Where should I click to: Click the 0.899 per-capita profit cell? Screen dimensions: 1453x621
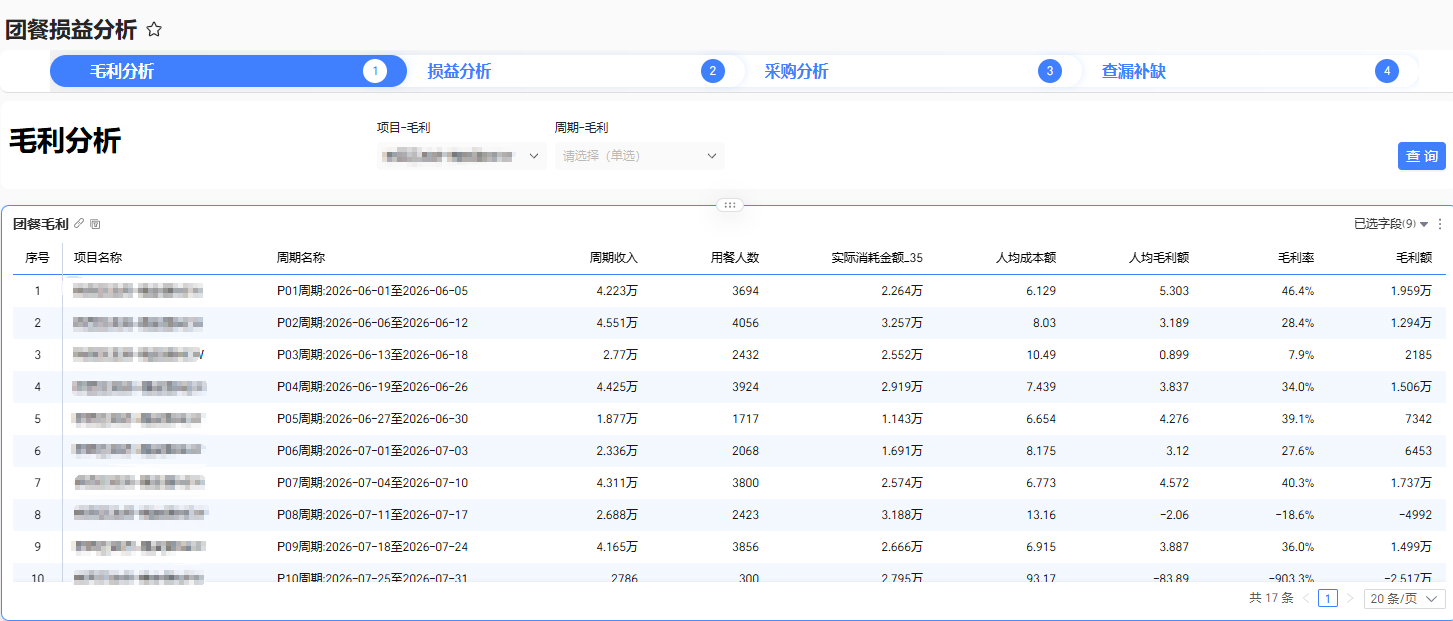coord(1174,355)
